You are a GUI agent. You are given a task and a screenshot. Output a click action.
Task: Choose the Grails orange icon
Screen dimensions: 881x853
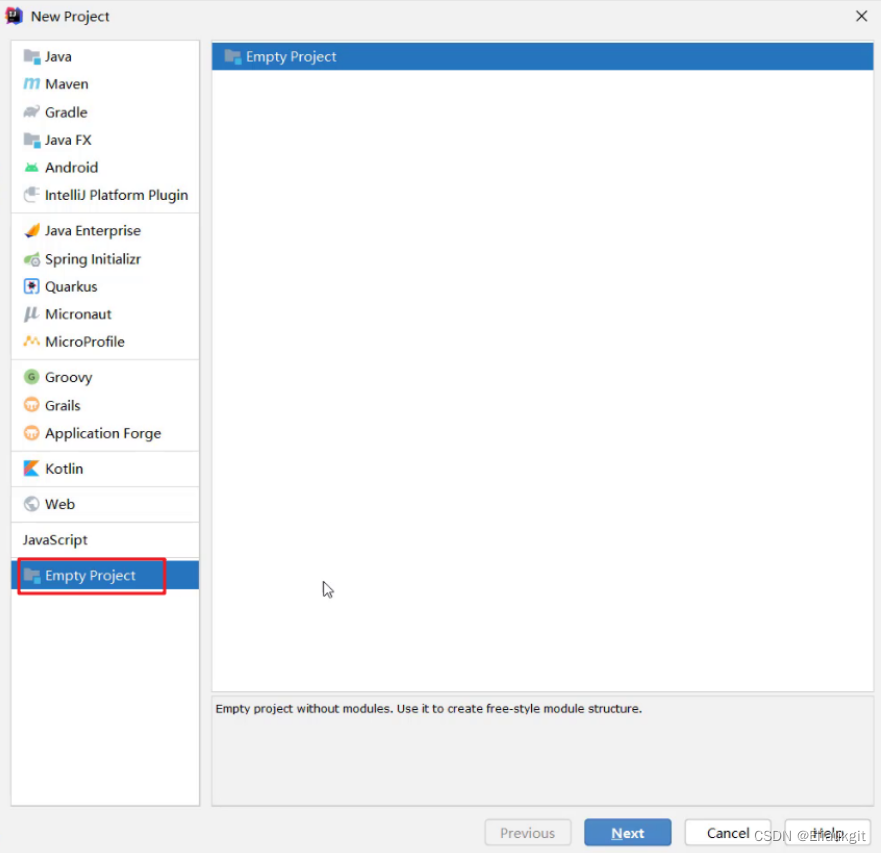[x=31, y=405]
